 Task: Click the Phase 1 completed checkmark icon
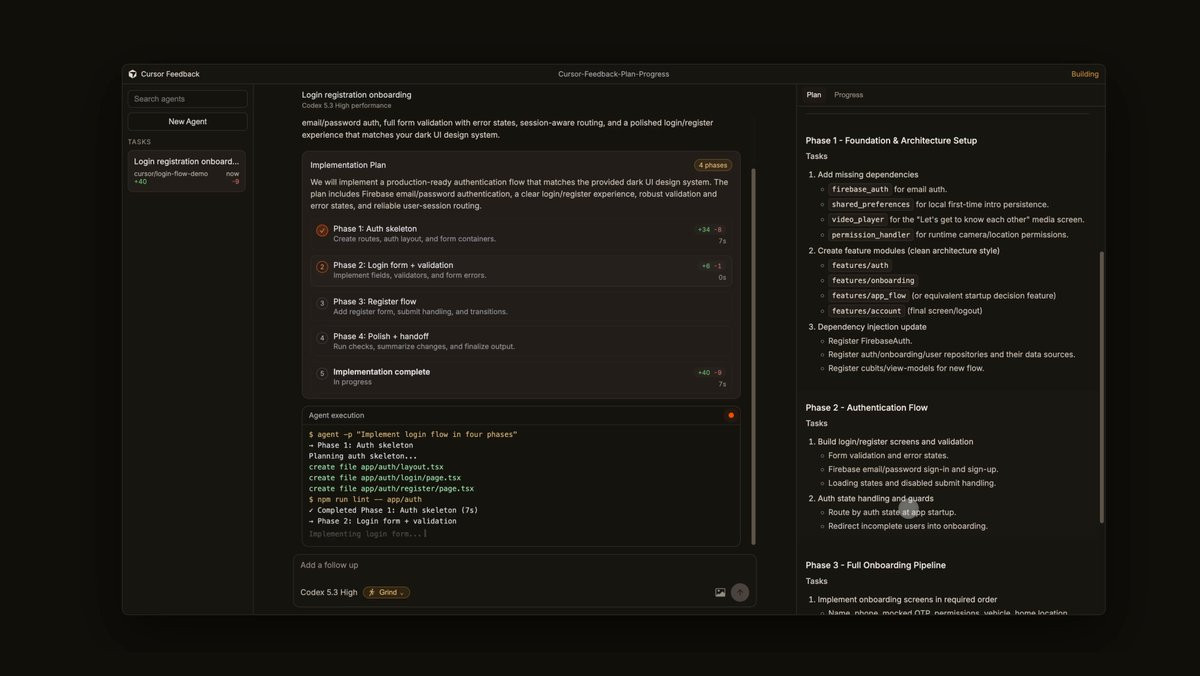click(x=322, y=230)
